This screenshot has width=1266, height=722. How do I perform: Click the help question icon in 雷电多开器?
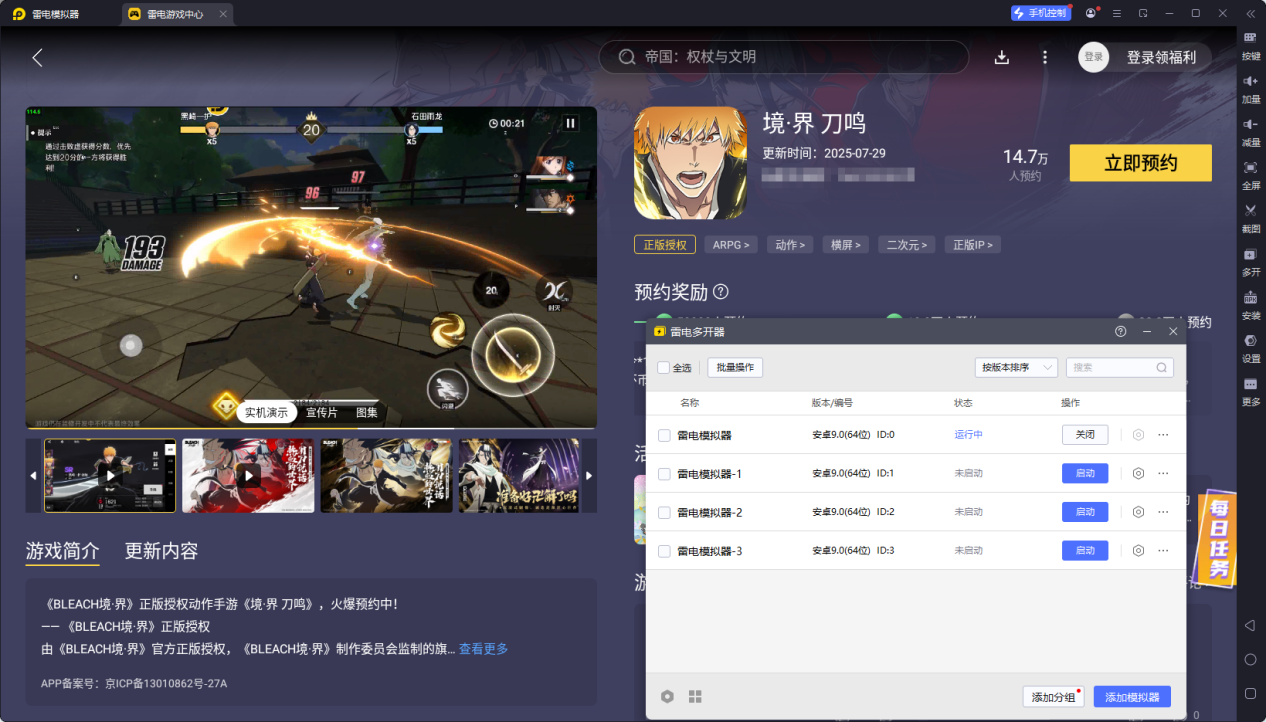[x=1120, y=331]
